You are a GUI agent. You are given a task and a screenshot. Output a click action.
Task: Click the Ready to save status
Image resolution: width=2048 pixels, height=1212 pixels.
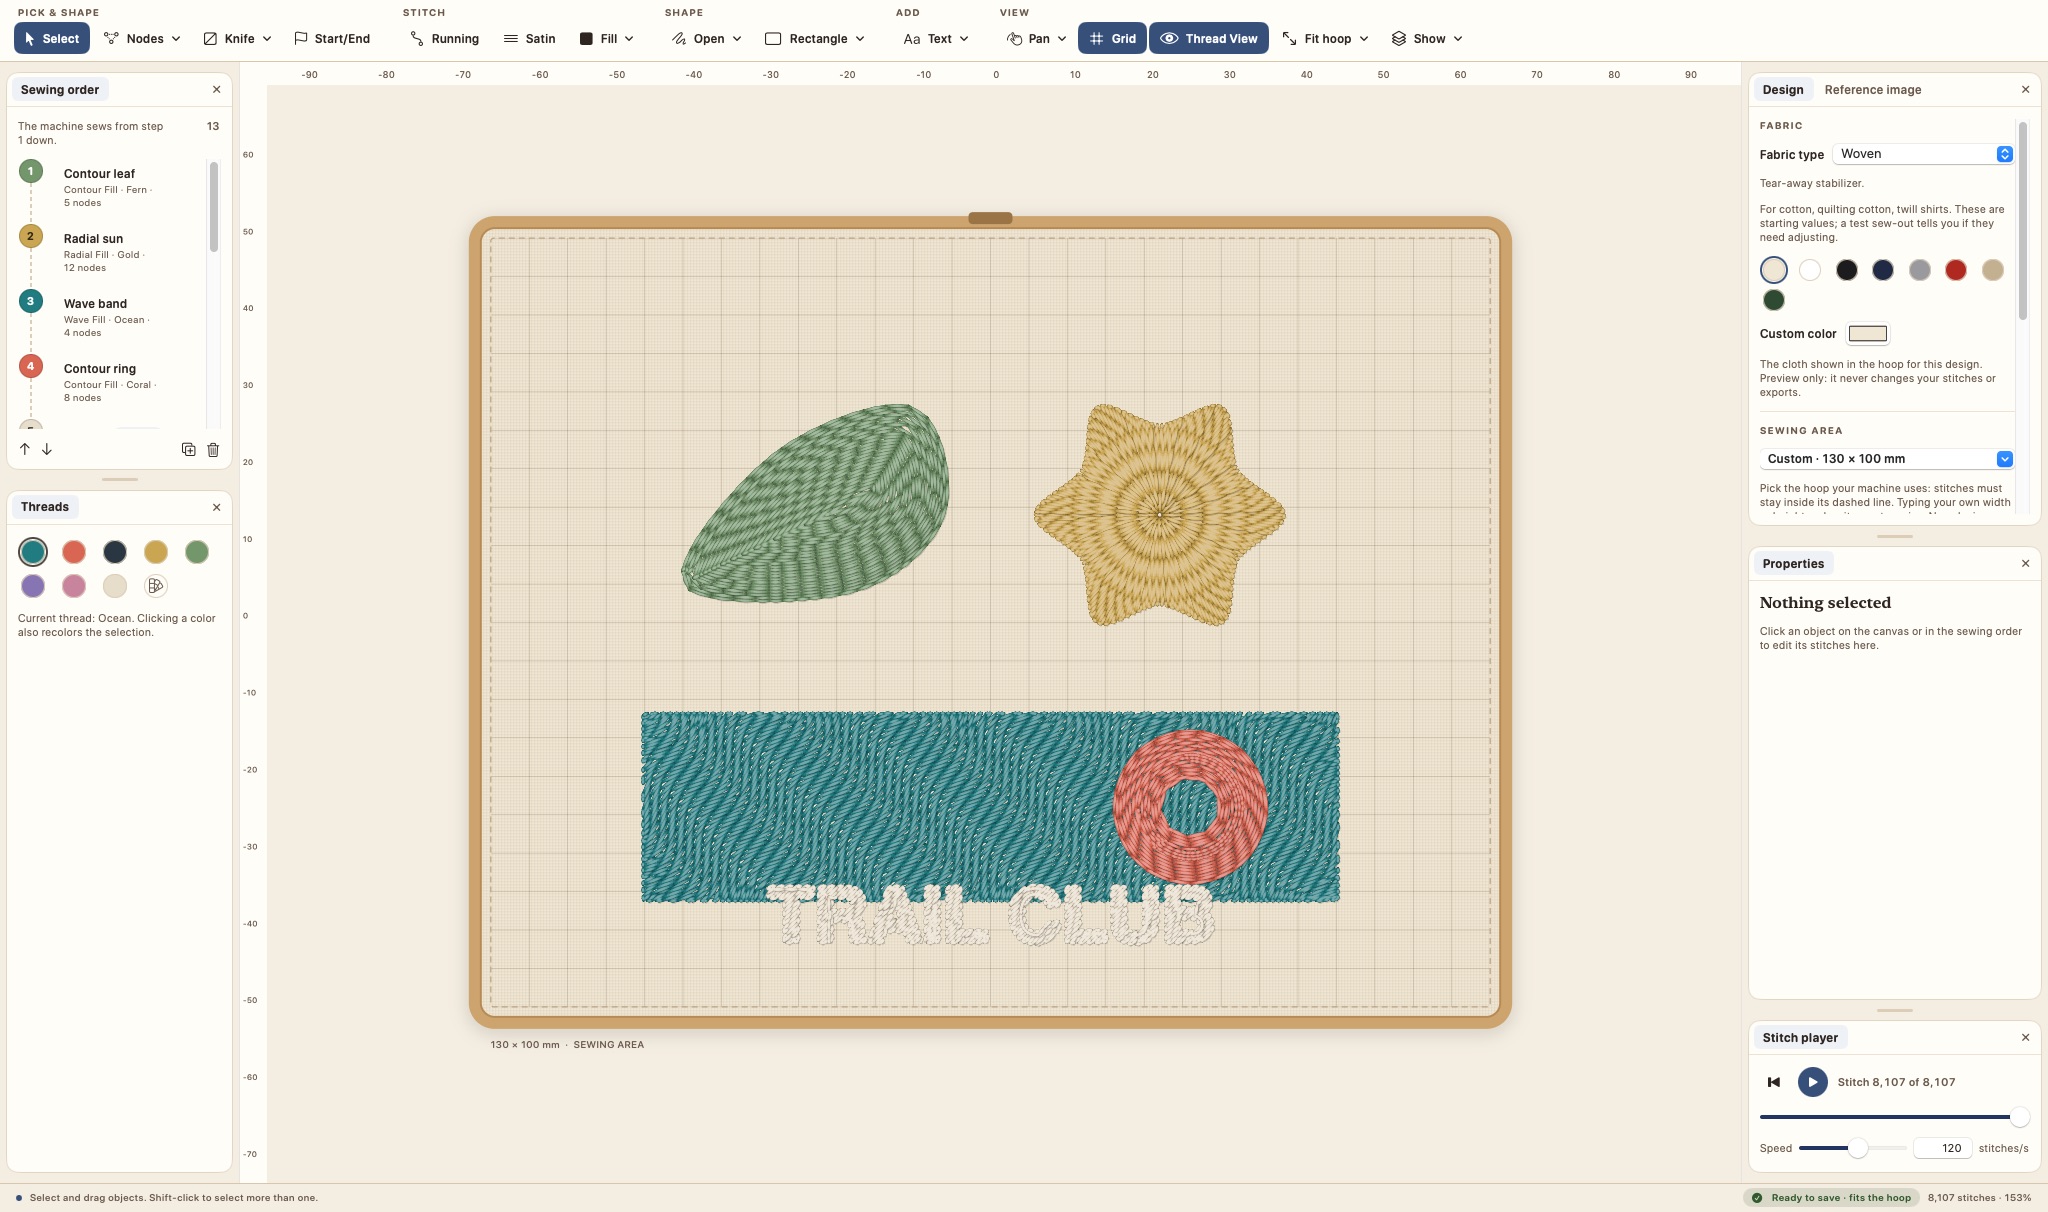pos(1830,1198)
